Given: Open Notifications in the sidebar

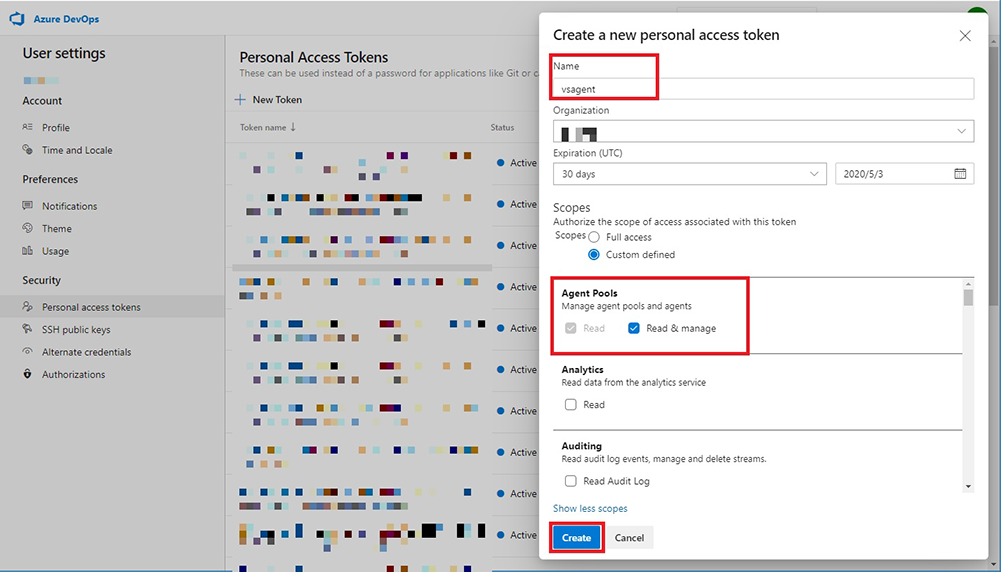Looking at the screenshot, I should tap(70, 206).
